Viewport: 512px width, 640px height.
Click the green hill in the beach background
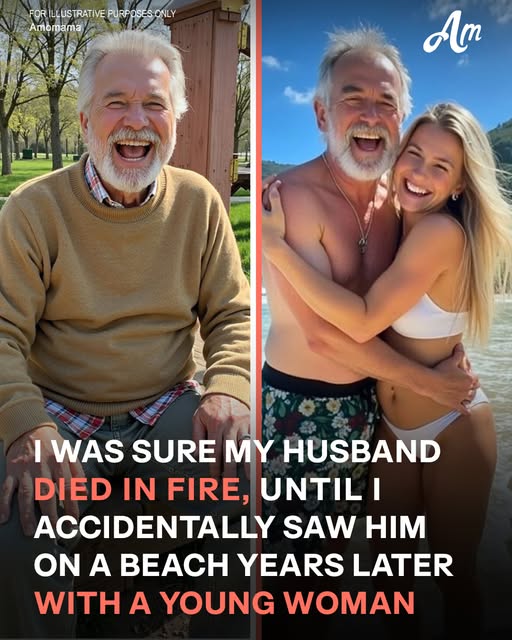click(x=501, y=143)
